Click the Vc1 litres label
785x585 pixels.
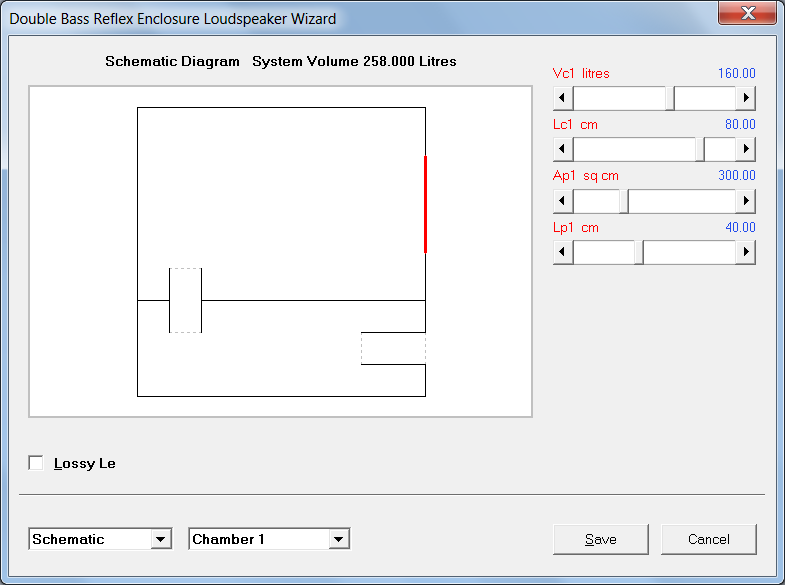point(581,73)
